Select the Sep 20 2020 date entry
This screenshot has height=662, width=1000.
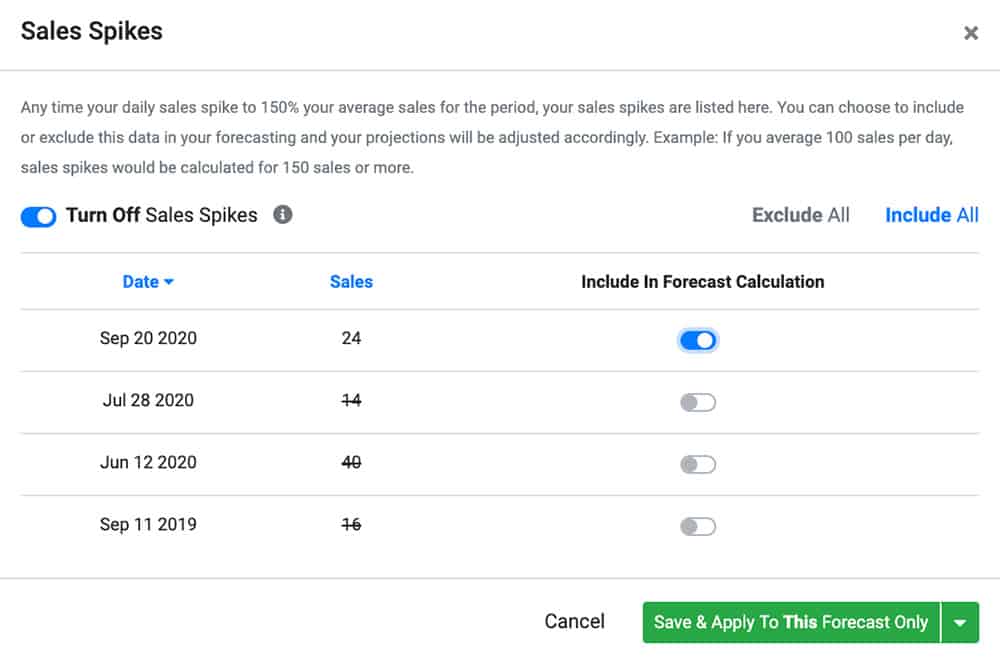pyautogui.click(x=148, y=339)
